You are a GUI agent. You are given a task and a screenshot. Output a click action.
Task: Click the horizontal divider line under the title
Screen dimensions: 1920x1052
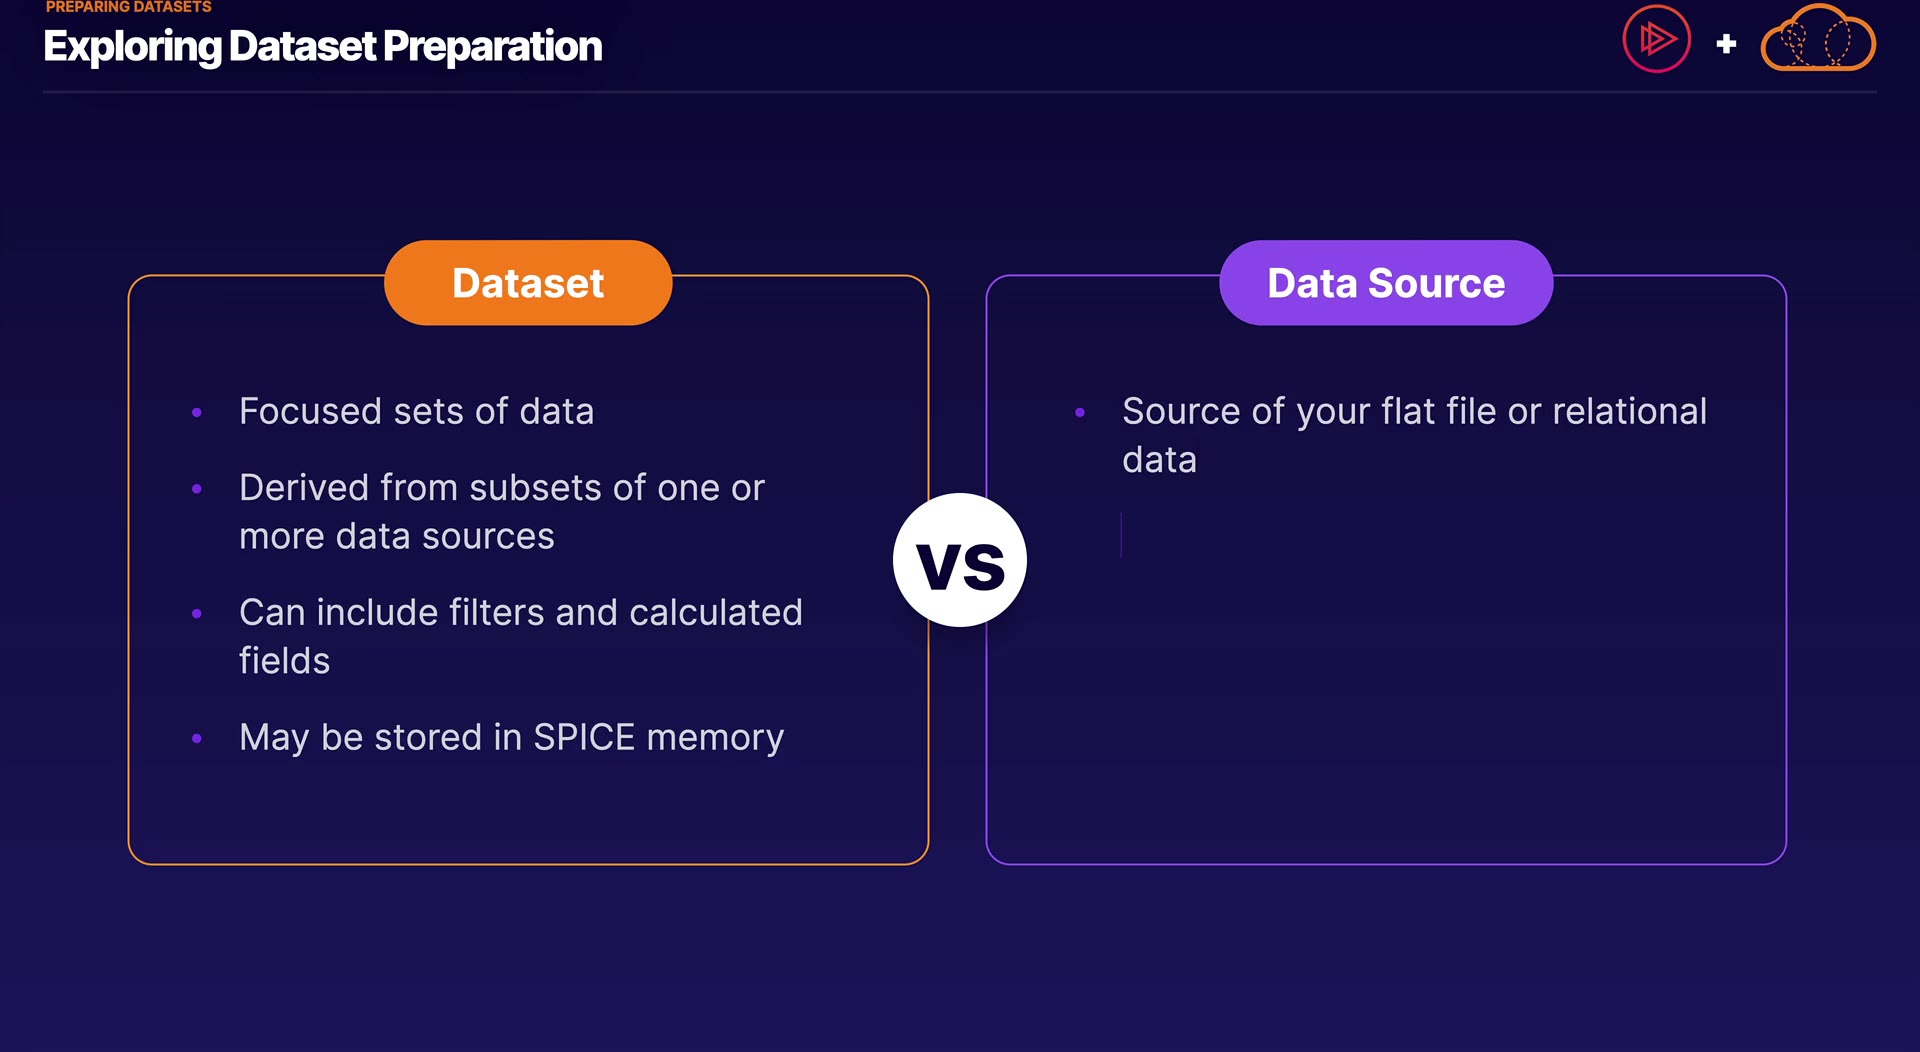960,92
